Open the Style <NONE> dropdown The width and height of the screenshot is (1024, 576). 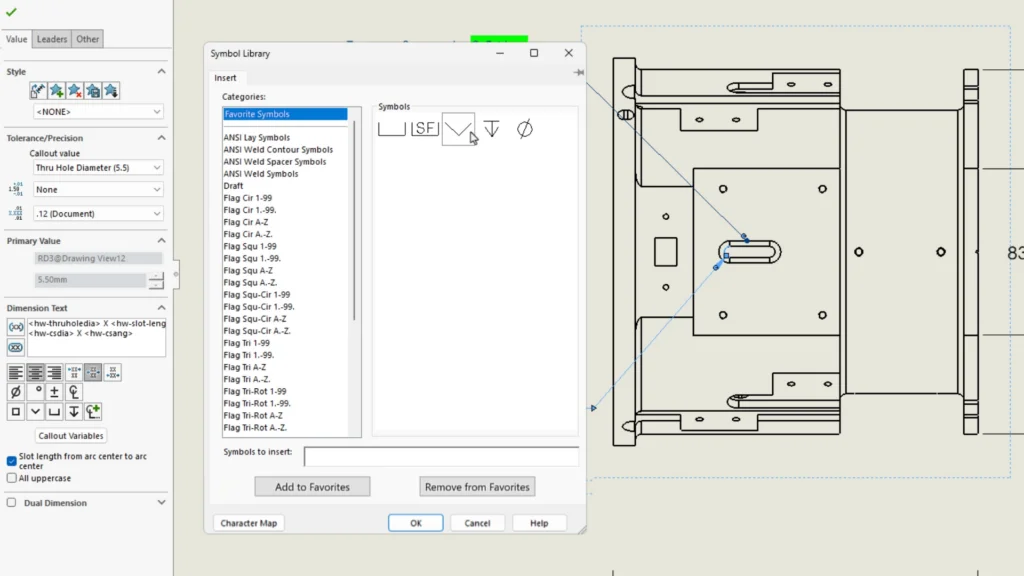tap(97, 112)
